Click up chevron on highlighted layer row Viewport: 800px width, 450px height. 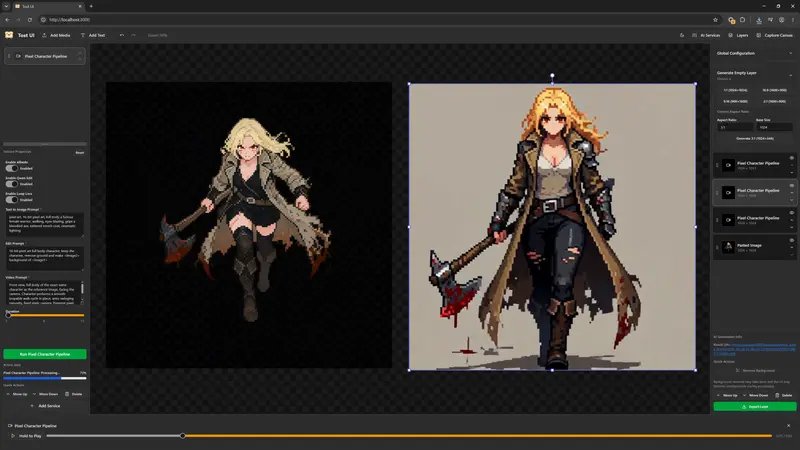[x=792, y=193]
